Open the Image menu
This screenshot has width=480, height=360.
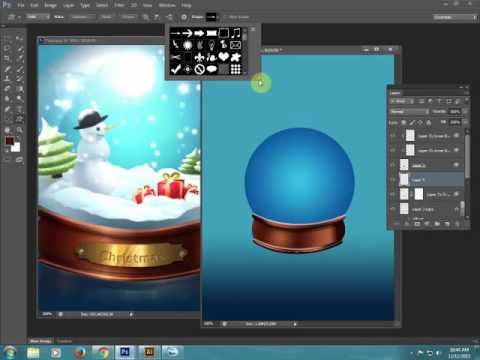[50, 5]
